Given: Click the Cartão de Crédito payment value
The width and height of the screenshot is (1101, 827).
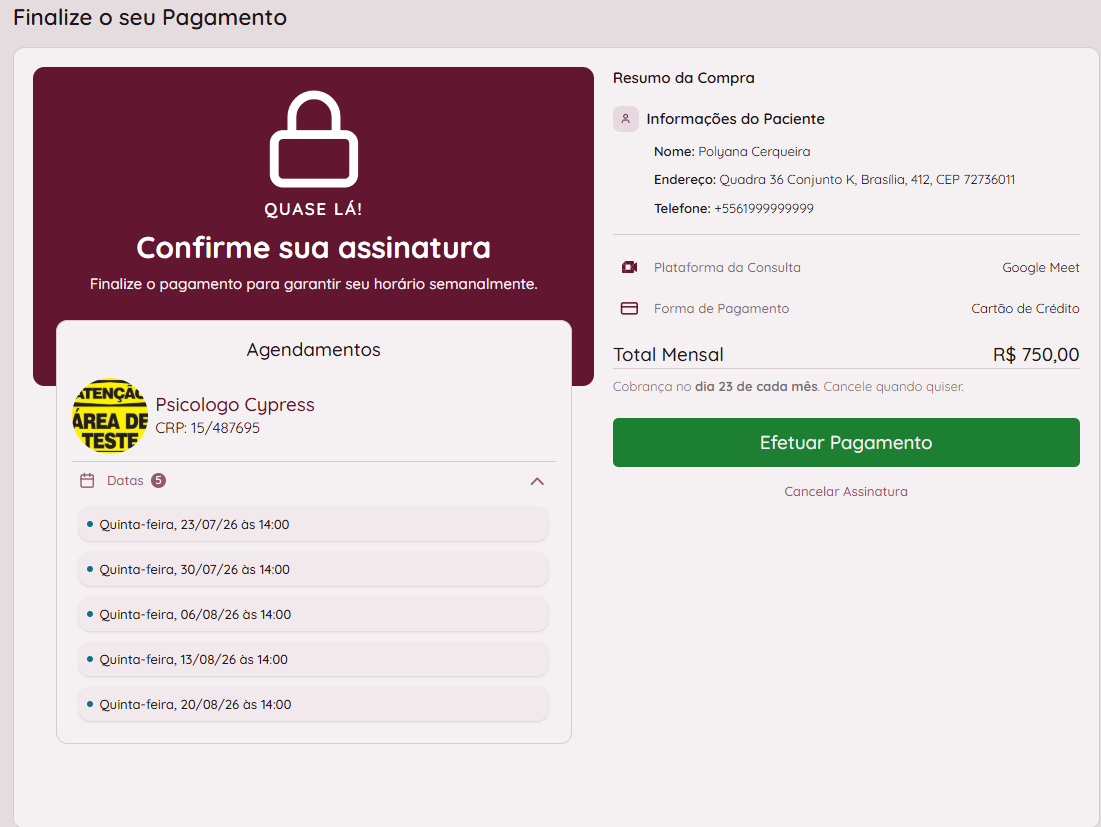Looking at the screenshot, I should (1025, 308).
